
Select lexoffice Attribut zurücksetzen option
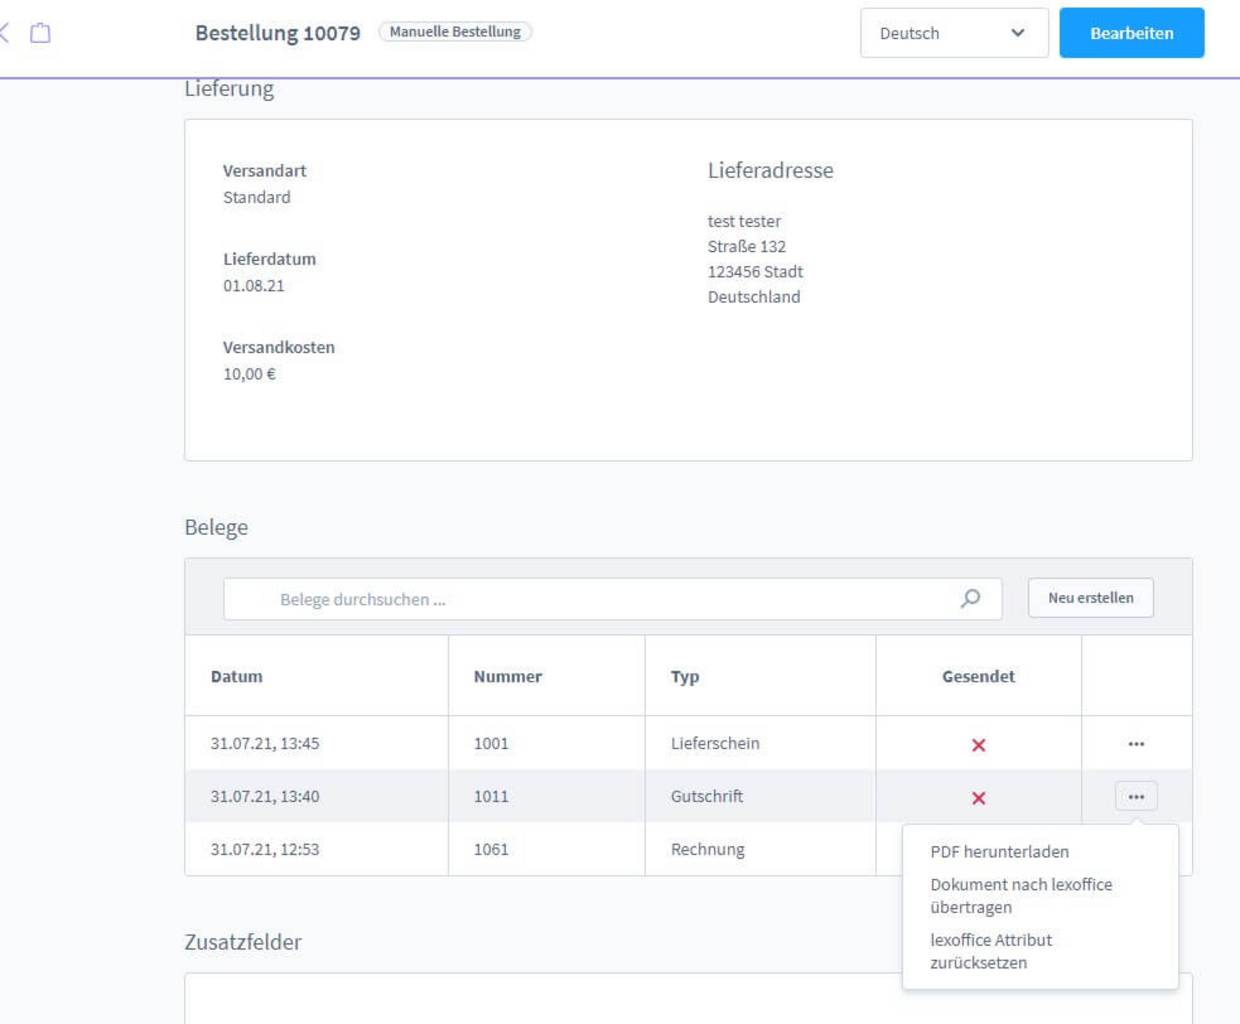990,951
